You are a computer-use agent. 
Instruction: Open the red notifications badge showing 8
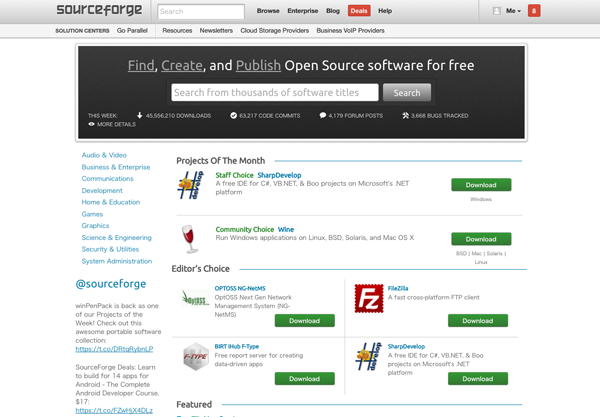point(534,11)
